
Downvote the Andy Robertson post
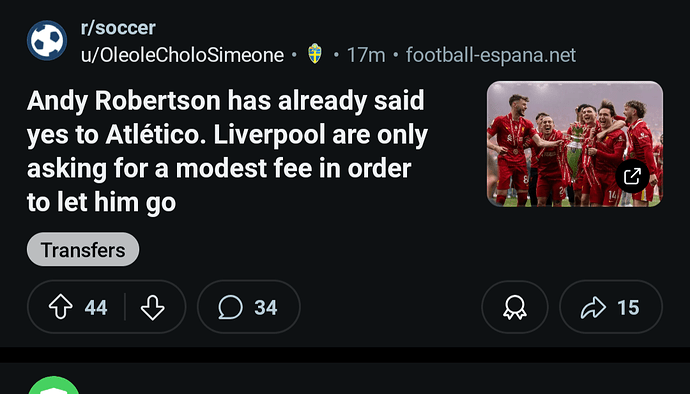click(152, 307)
